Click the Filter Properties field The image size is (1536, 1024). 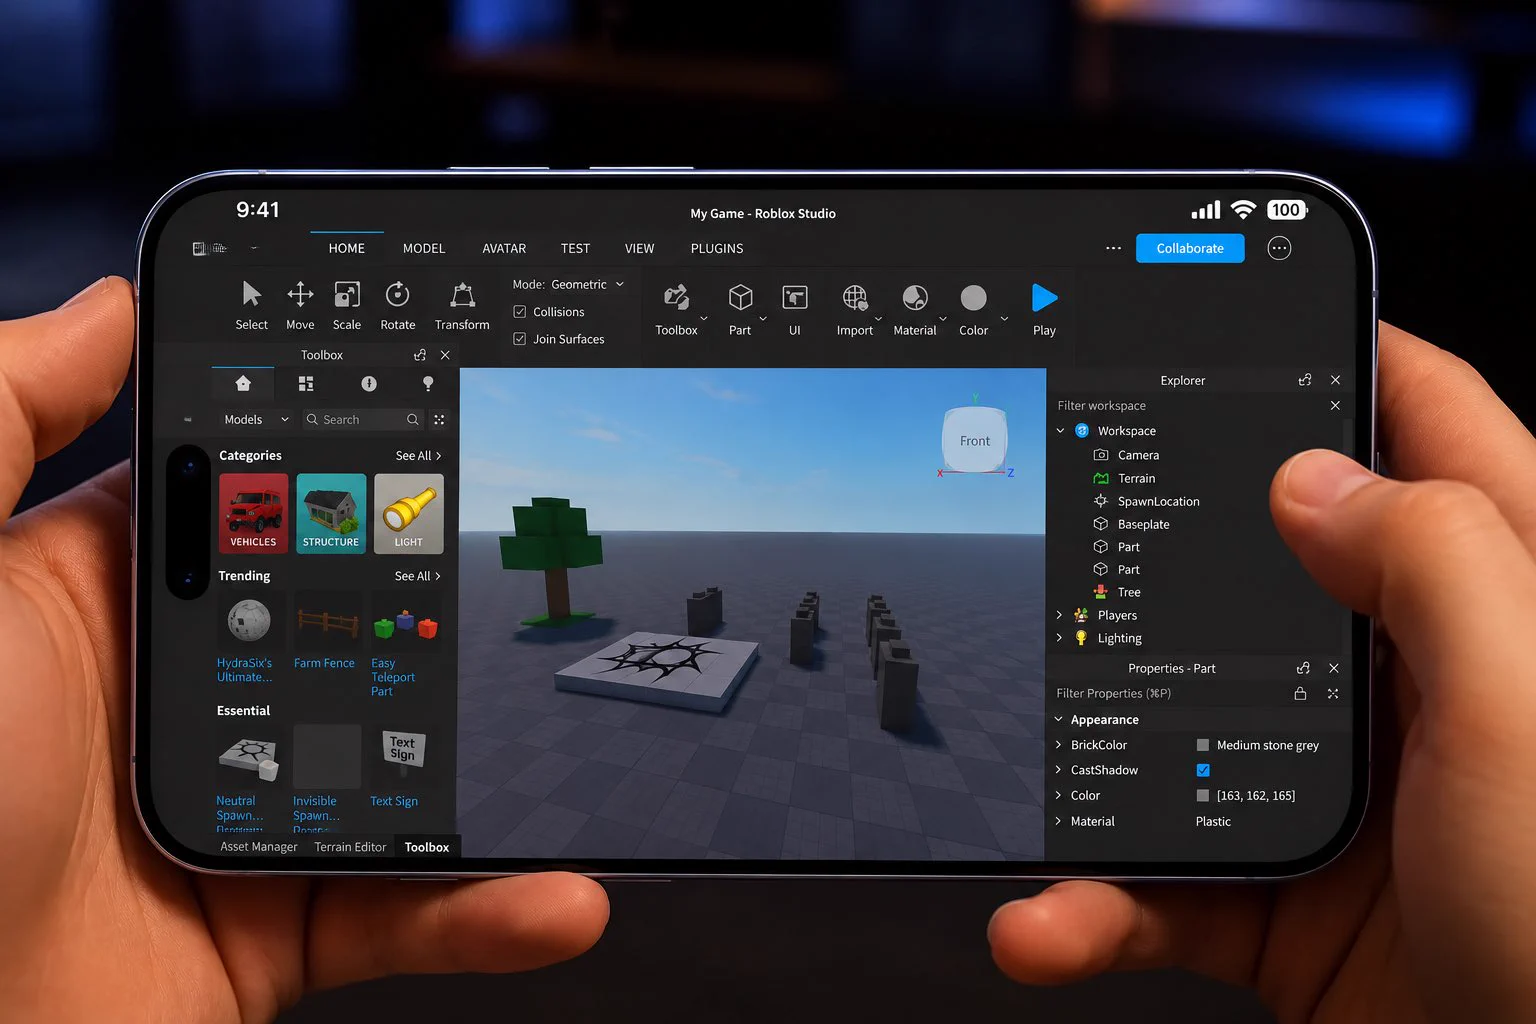coord(1170,693)
